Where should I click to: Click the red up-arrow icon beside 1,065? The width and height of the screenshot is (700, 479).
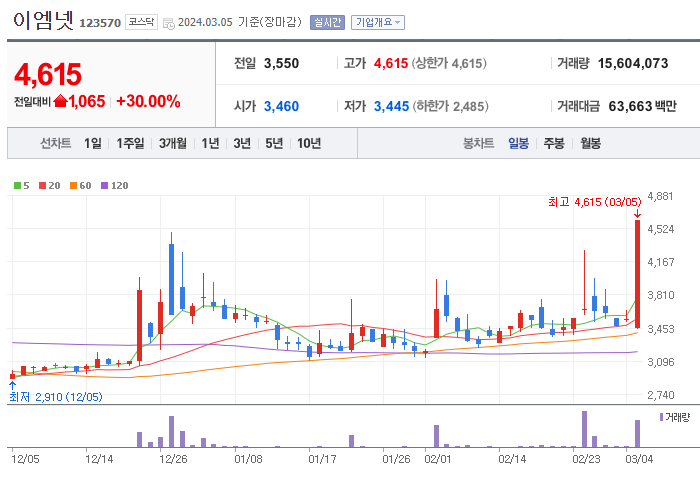60,101
